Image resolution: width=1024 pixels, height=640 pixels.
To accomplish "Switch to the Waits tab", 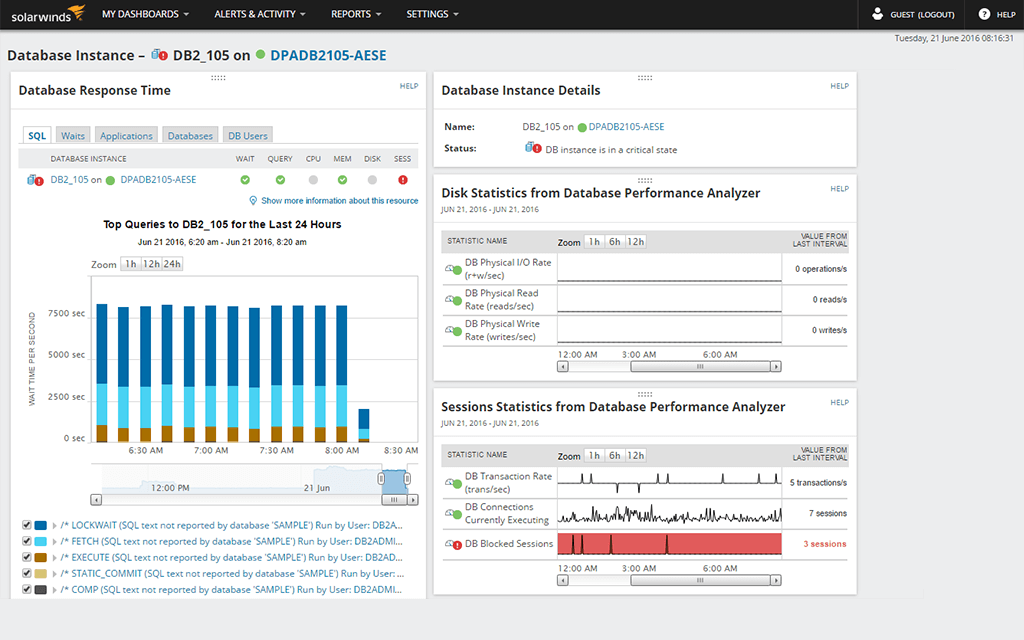I will (72, 135).
